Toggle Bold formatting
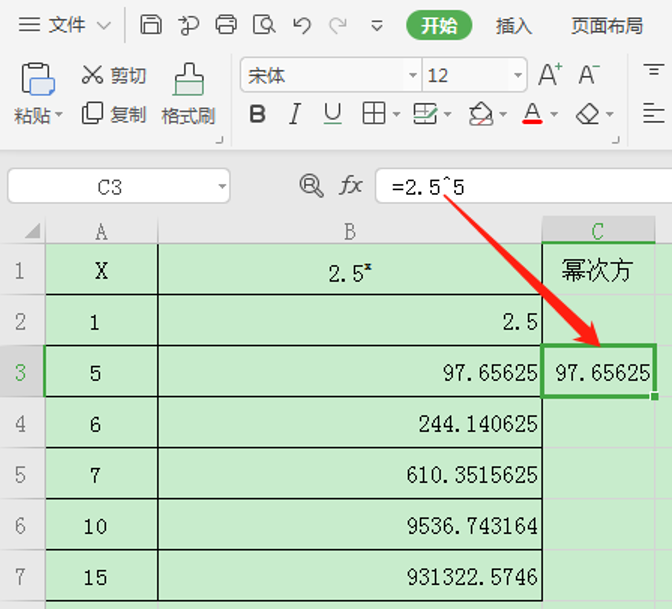672x609 pixels. pyautogui.click(x=258, y=114)
